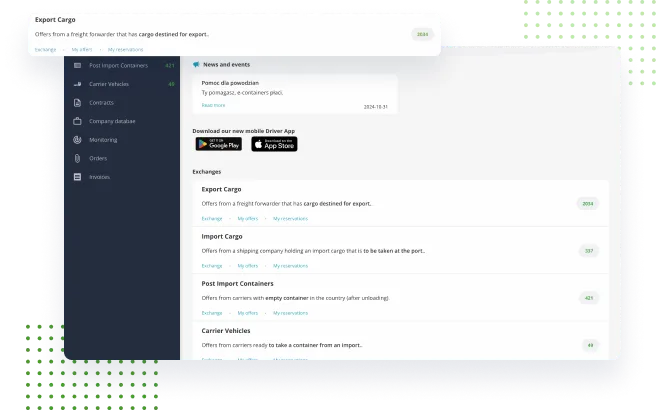Select Orders from the sidebar menu
656x411 pixels.
98,158
